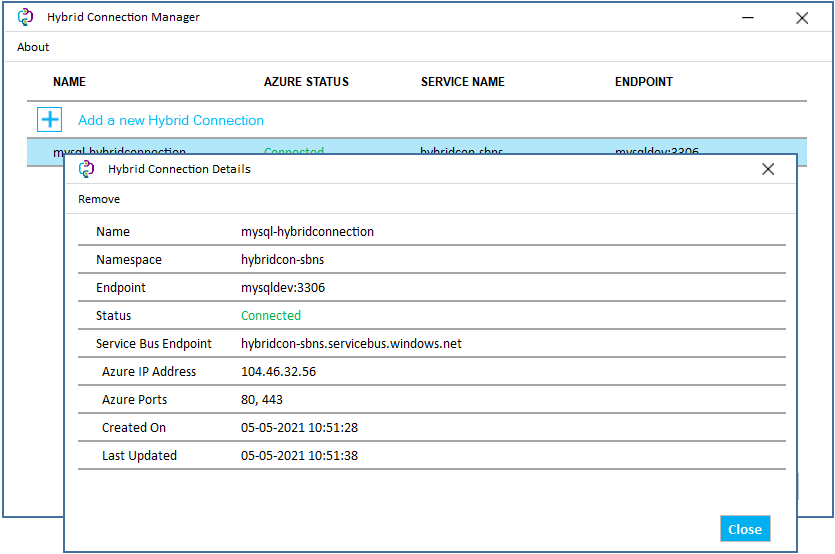Click the SERVICE NAME column header

(x=463, y=82)
